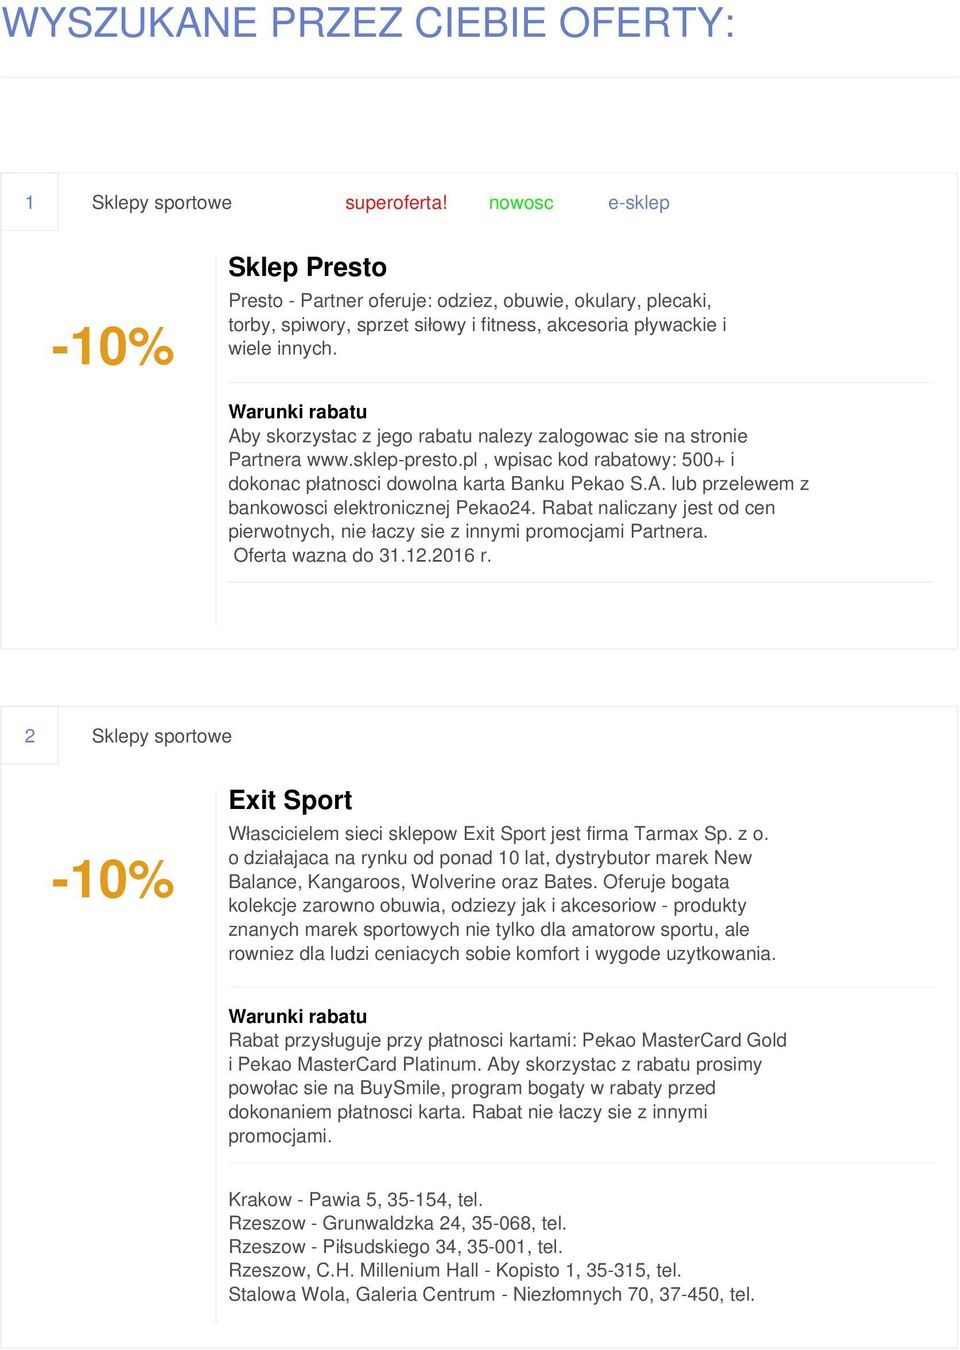Click 'Sklepy sportowe' category in second offer
Viewport: 960px width, 1350px height.
tap(162, 736)
